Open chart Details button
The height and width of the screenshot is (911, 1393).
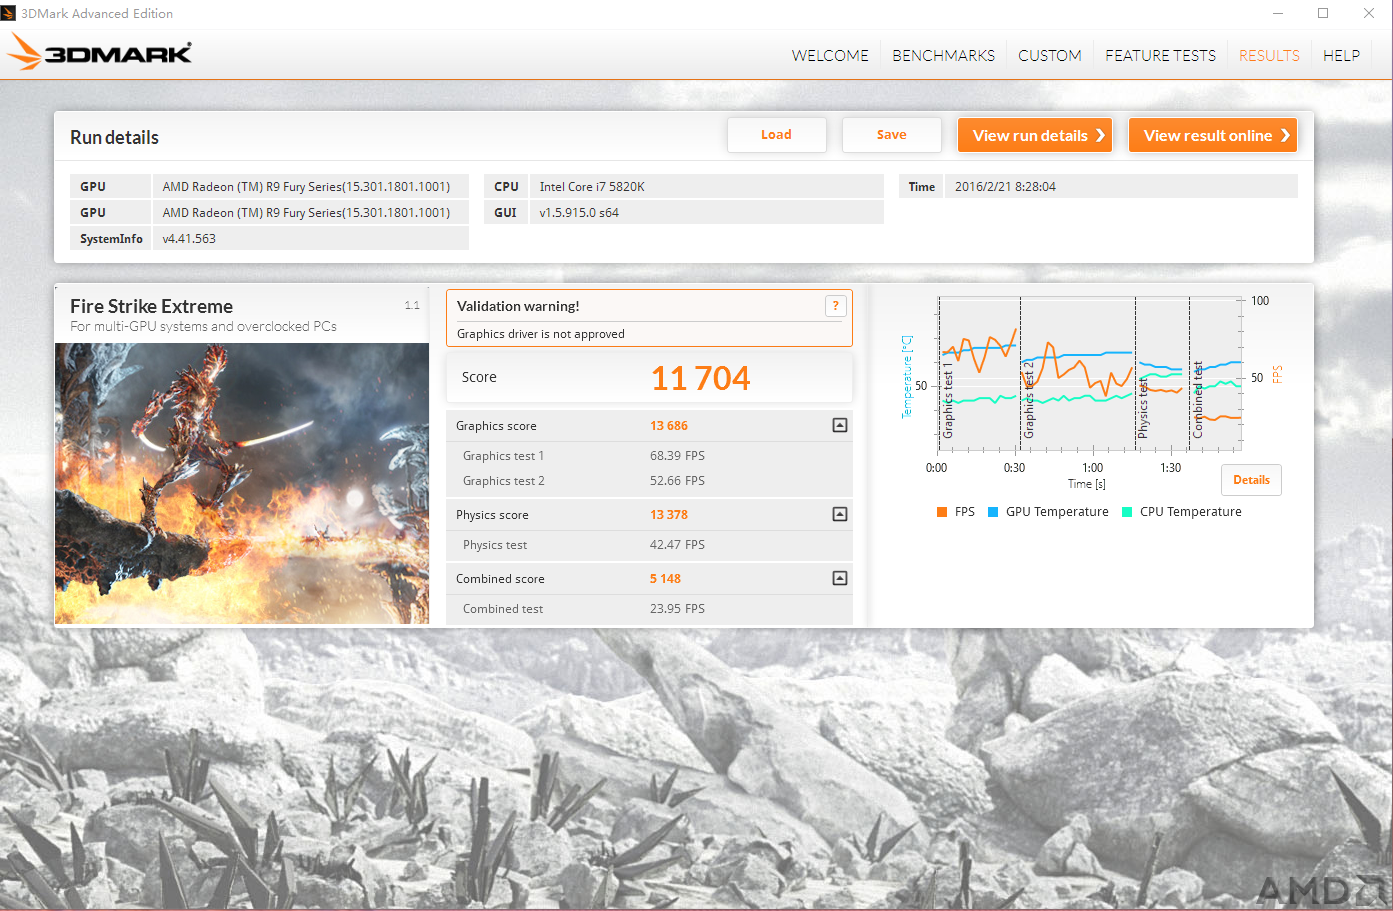click(1251, 480)
